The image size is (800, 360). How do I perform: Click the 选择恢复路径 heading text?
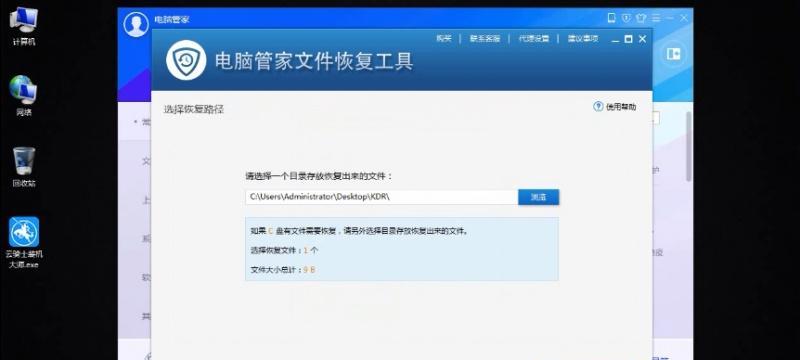[x=193, y=109]
